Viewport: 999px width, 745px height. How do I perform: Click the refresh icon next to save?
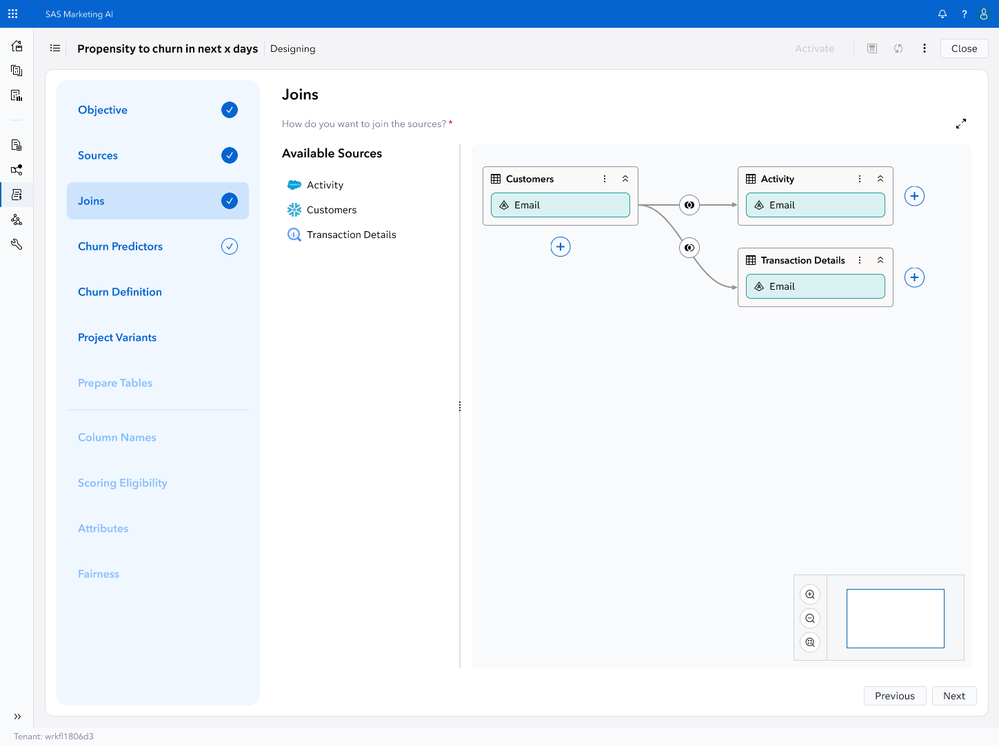point(898,48)
